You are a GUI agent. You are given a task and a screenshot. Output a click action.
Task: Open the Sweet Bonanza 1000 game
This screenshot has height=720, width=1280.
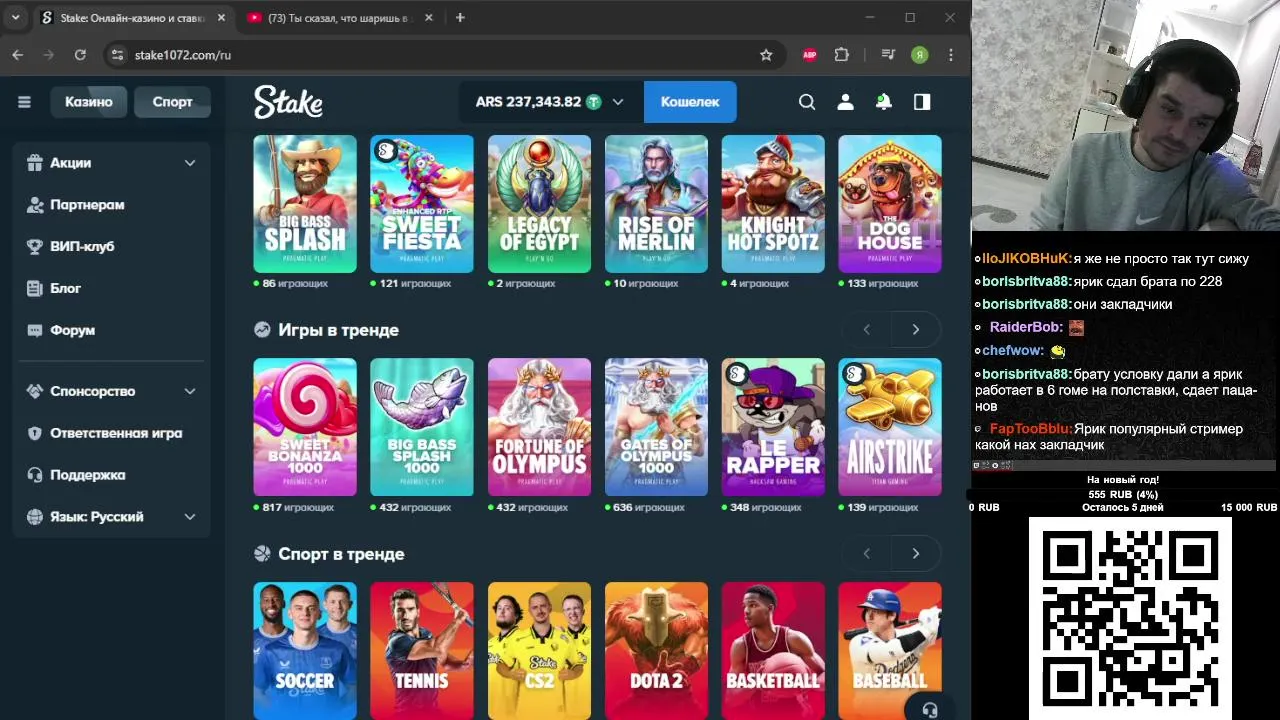(x=305, y=427)
